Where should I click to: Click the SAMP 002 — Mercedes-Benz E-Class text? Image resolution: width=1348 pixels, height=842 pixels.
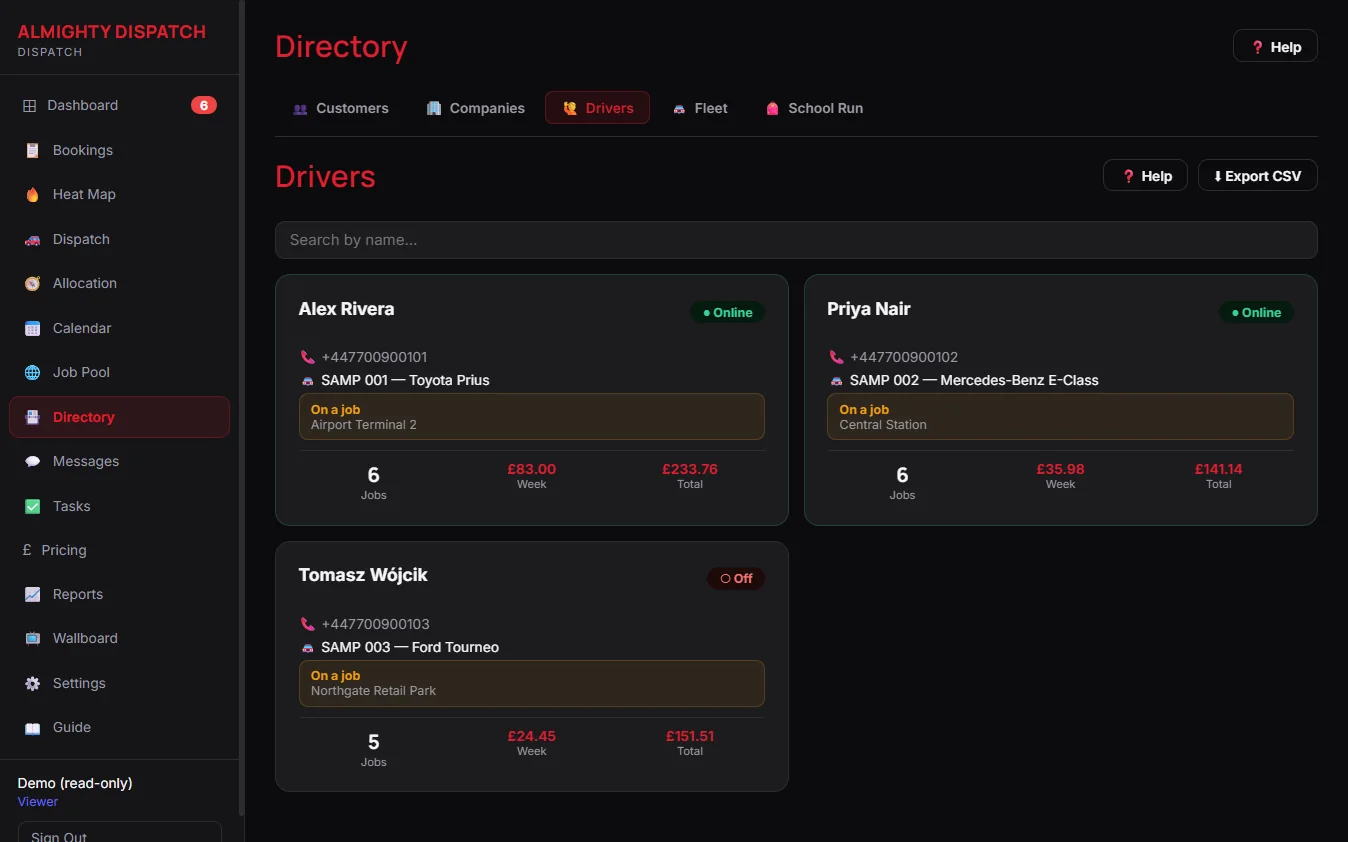[974, 380]
